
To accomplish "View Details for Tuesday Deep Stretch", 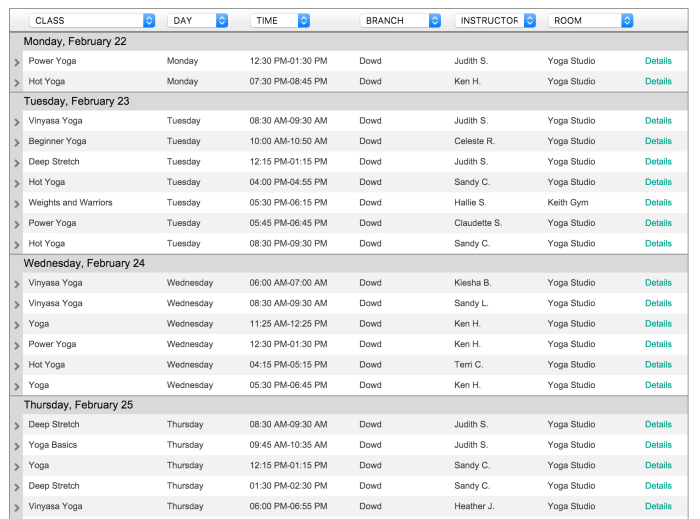I will [658, 162].
